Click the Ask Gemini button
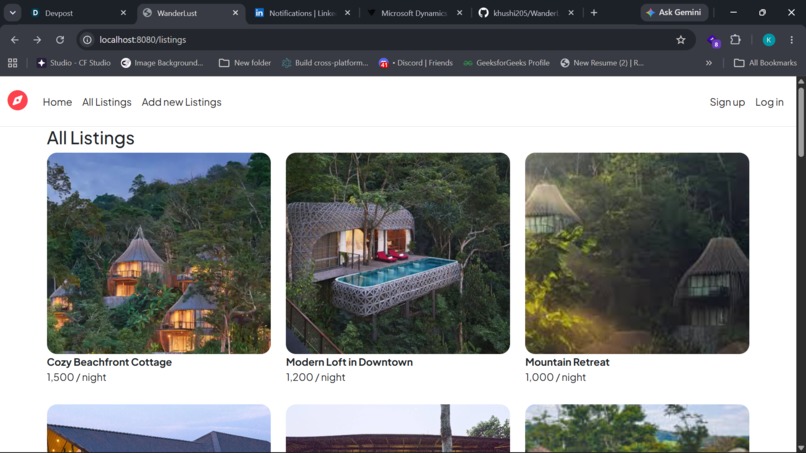The width and height of the screenshot is (806, 453). tap(674, 12)
